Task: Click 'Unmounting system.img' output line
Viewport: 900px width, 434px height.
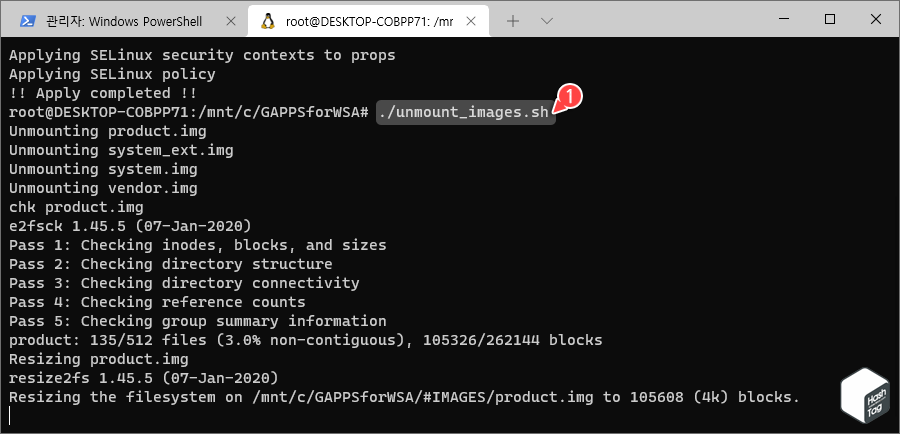Action: coord(103,169)
